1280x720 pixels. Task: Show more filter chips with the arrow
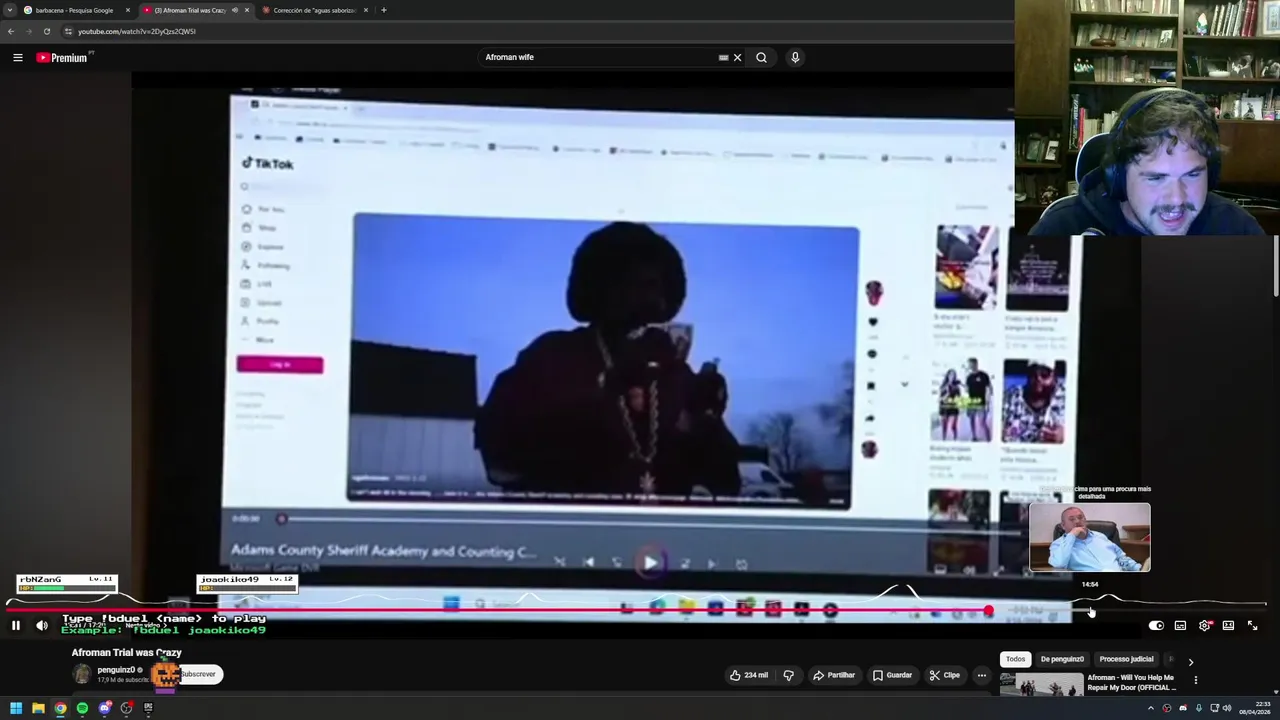click(x=1190, y=661)
